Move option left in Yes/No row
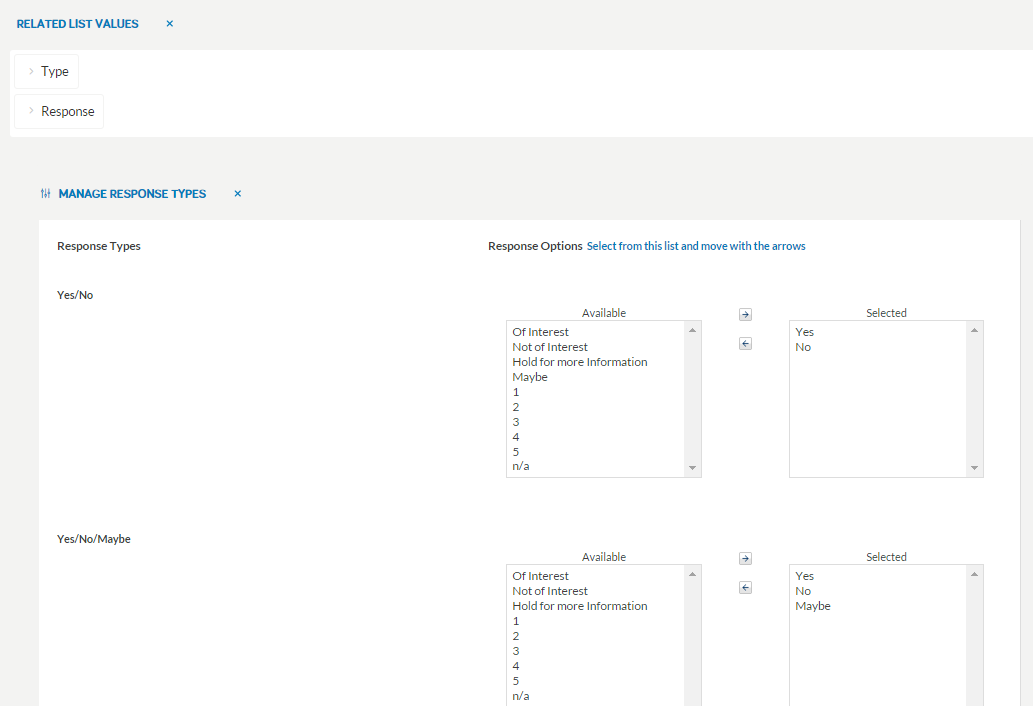The width and height of the screenshot is (1033, 706). pos(745,344)
